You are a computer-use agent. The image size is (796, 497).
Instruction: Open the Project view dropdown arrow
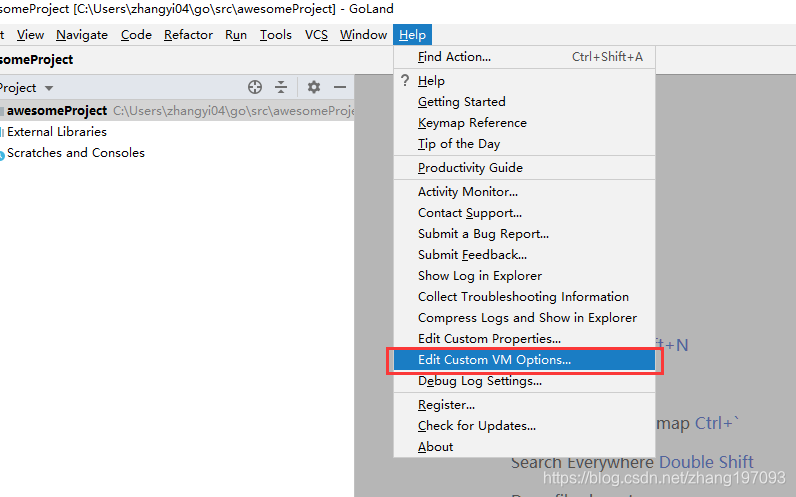[x=49, y=88]
